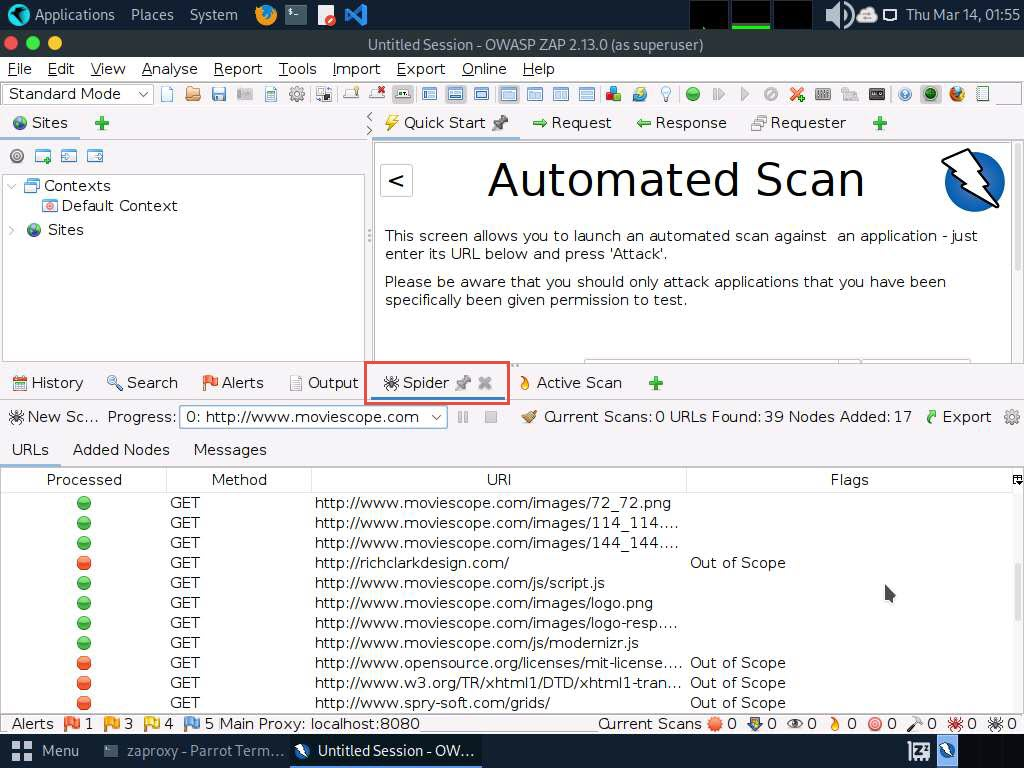Stop the spider scan
This screenshot has height=768, width=1024.
490,417
